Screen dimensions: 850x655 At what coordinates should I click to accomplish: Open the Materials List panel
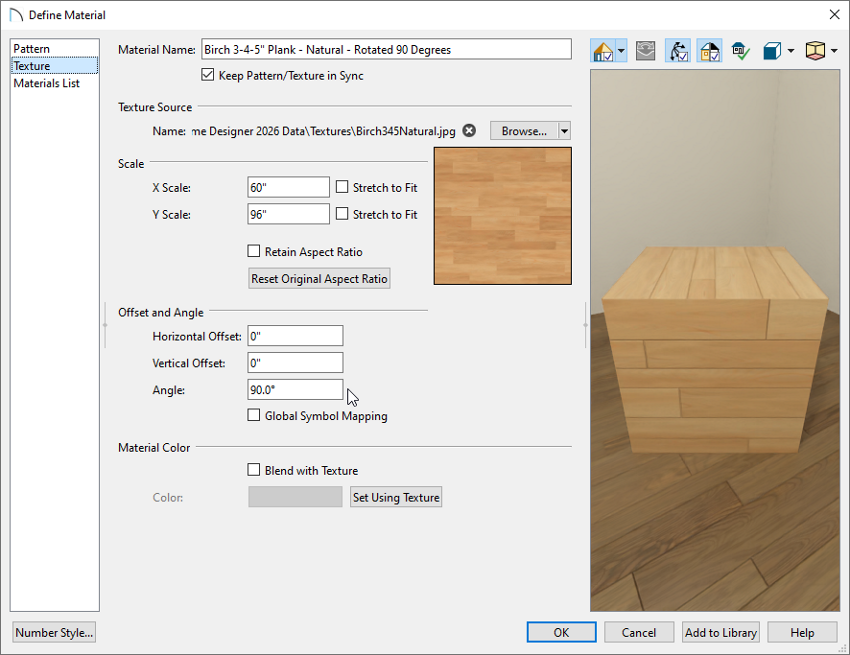[x=48, y=84]
